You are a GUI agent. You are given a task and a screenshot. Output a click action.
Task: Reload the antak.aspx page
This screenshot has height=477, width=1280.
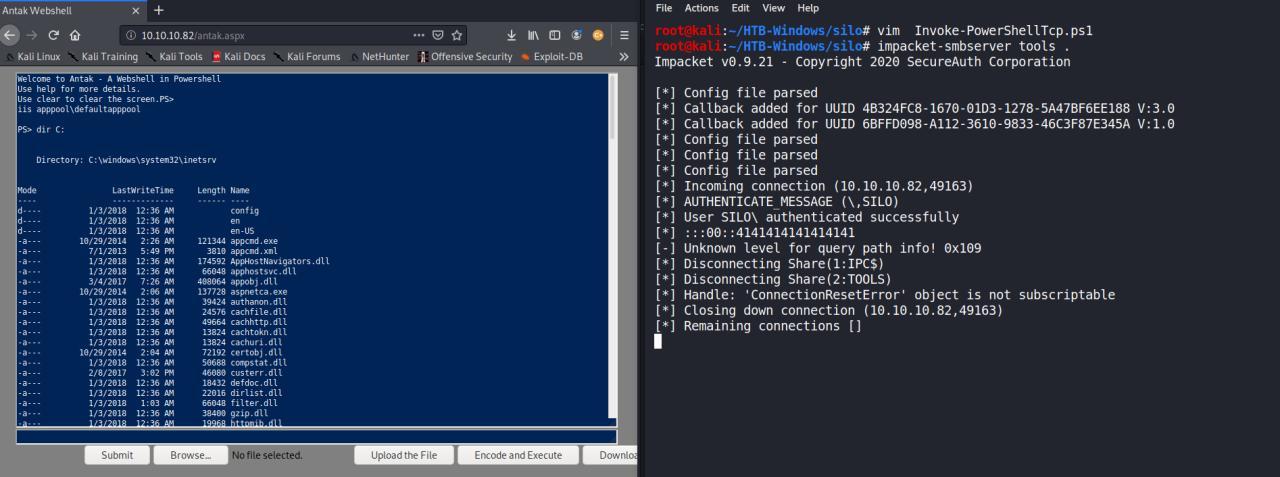coord(53,35)
